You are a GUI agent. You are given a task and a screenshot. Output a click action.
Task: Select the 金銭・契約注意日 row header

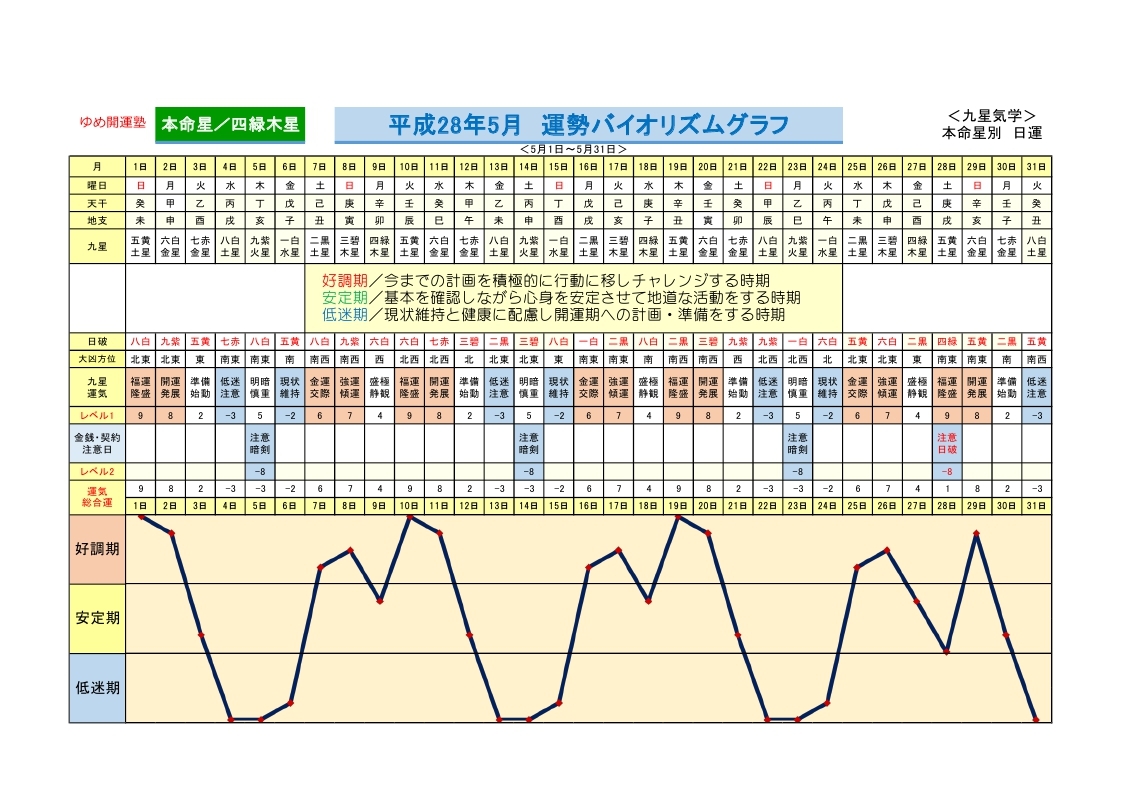pos(97,442)
